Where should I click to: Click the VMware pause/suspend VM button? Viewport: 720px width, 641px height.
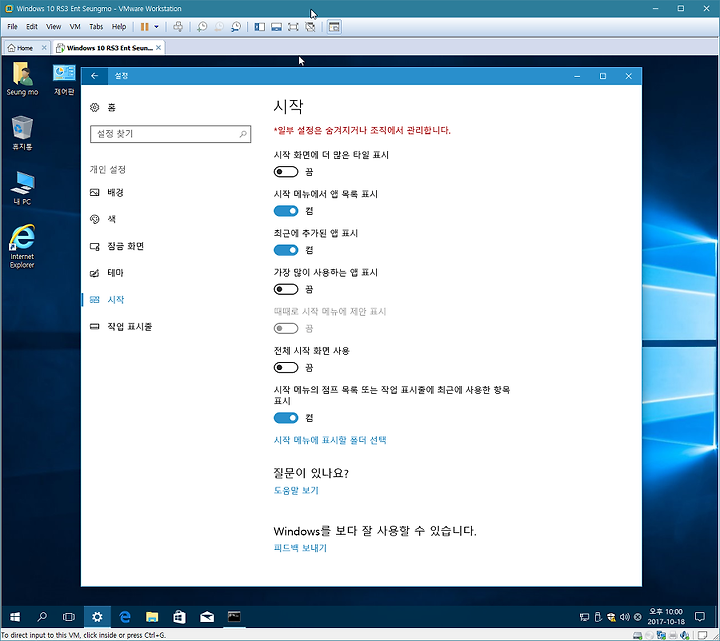144,27
